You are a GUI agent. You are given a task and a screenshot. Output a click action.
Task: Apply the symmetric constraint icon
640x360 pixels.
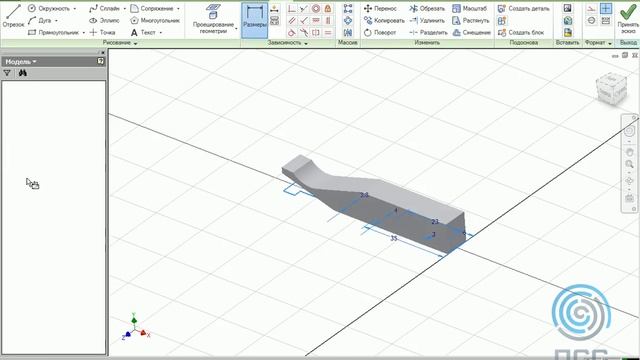pyautogui.click(x=316, y=32)
